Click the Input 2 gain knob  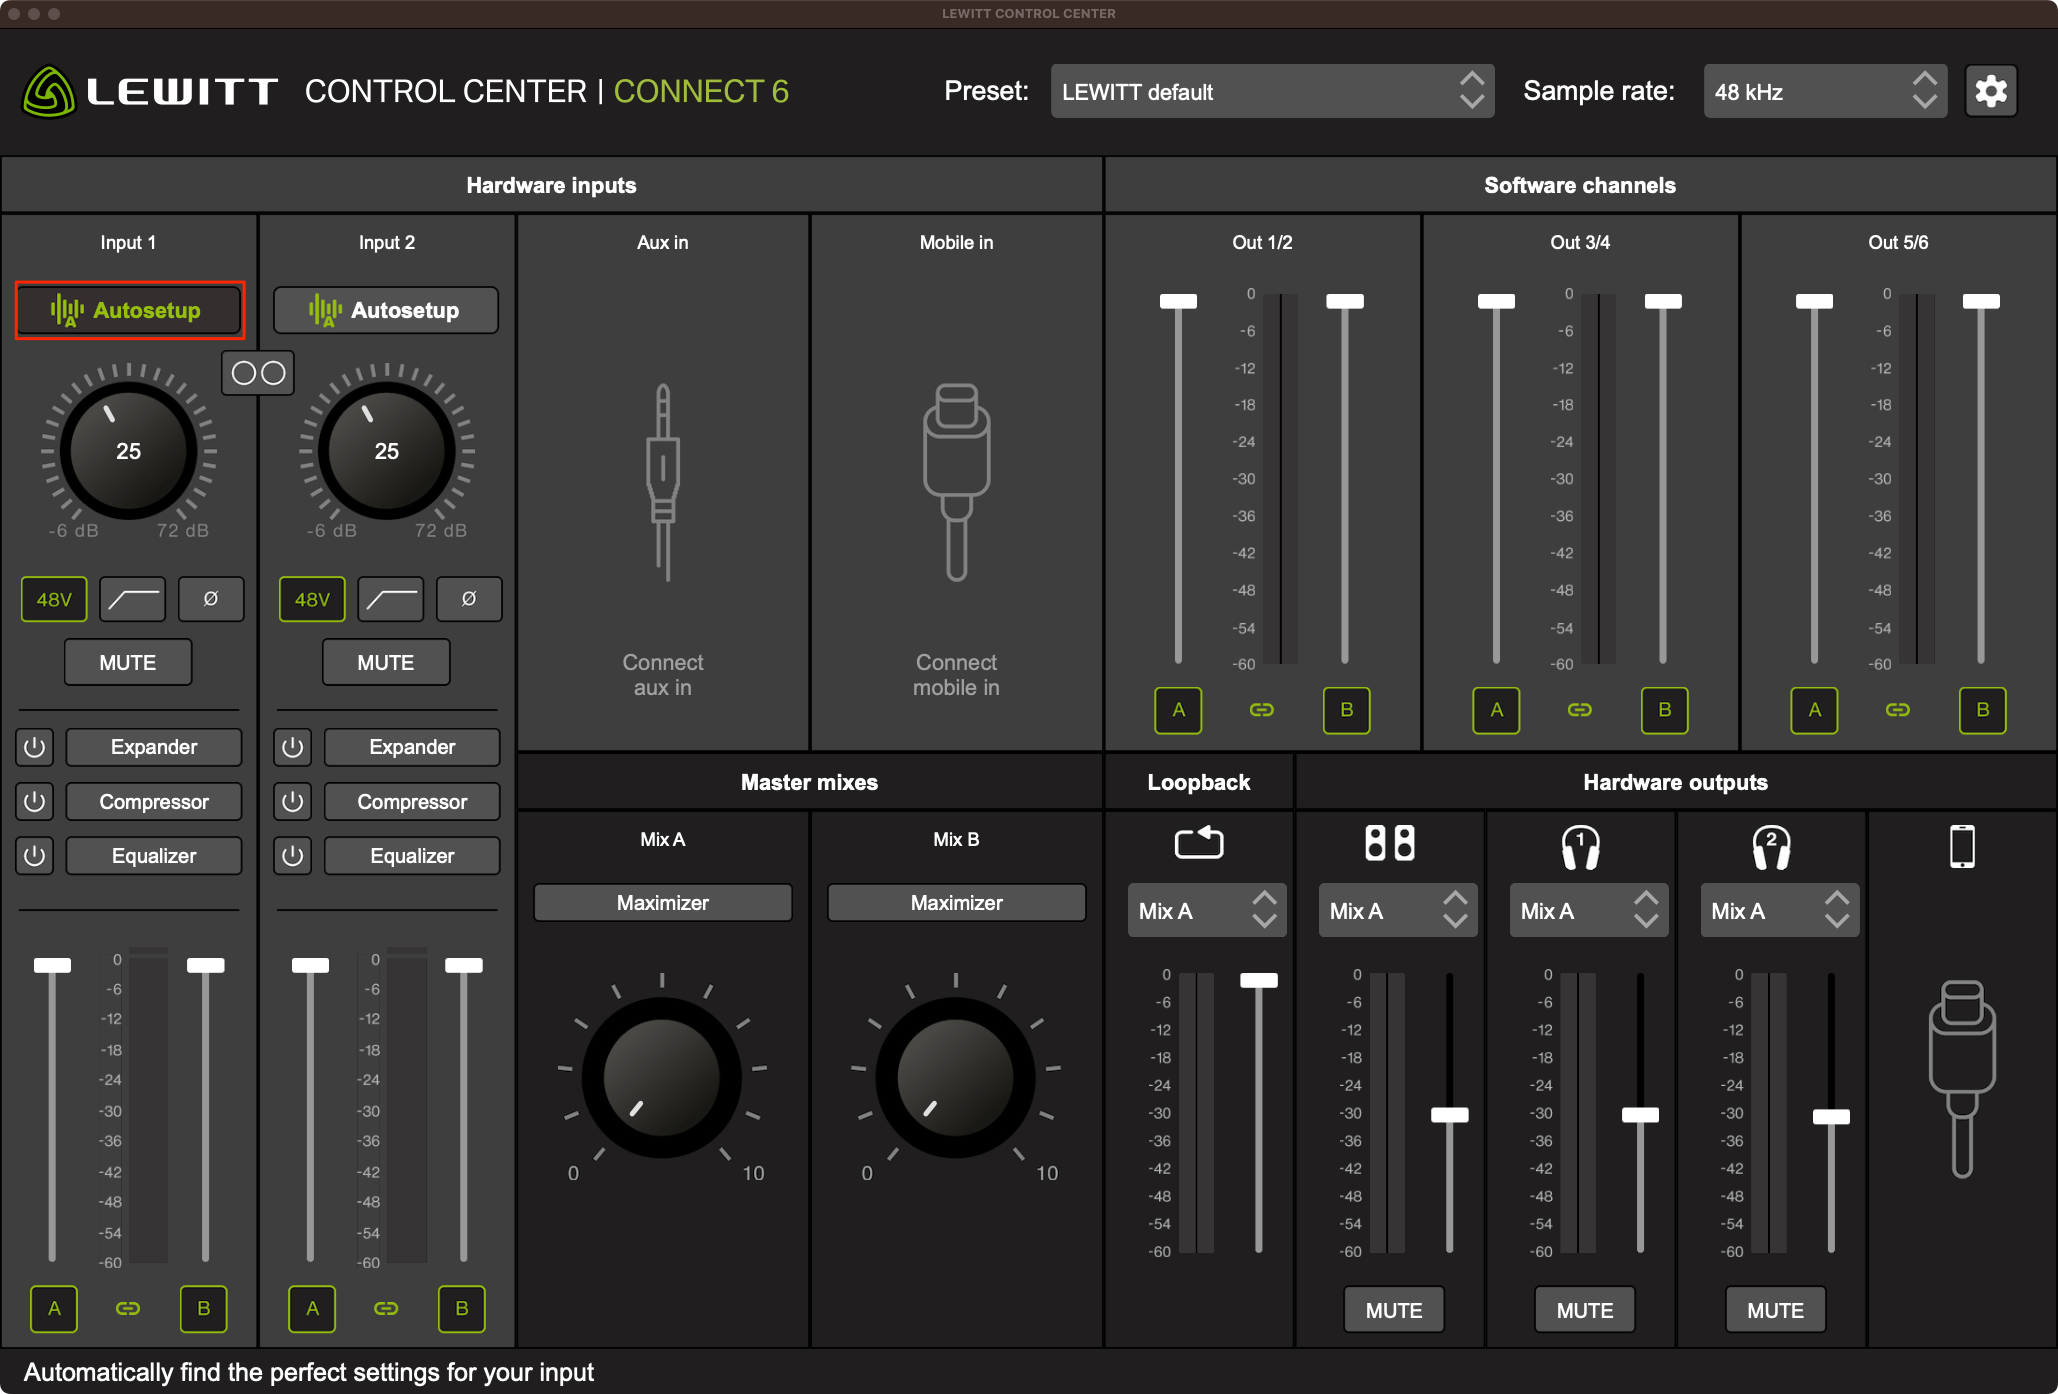coord(387,451)
